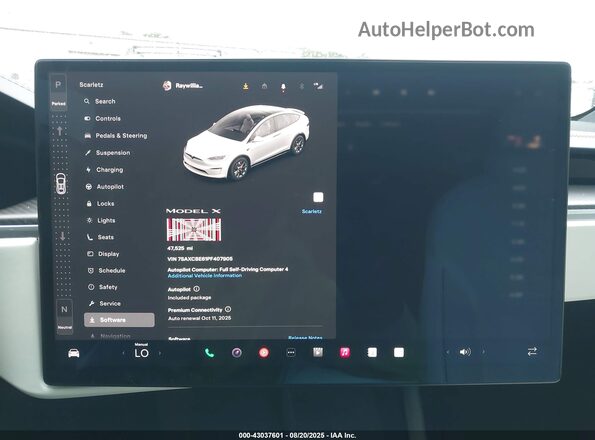Image resolution: width=595 pixels, height=440 pixels.
Task: Show Premium Connectivity info icon
Action: coord(228,310)
